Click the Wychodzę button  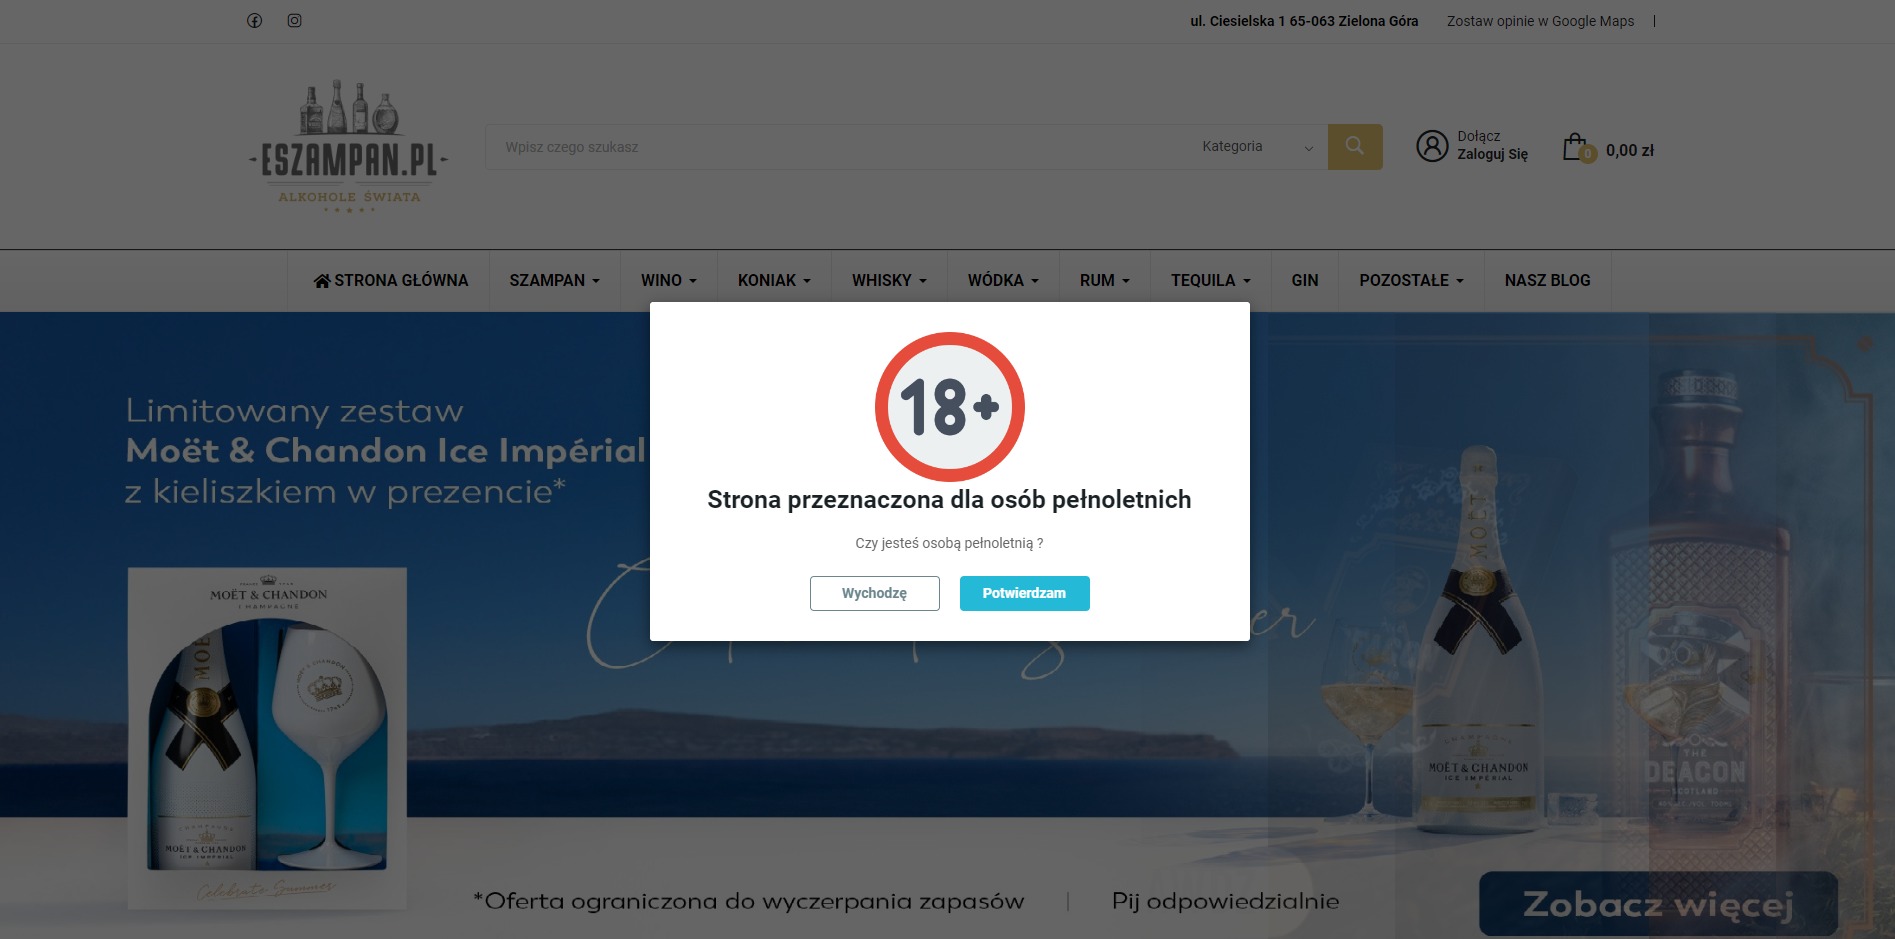[874, 592]
